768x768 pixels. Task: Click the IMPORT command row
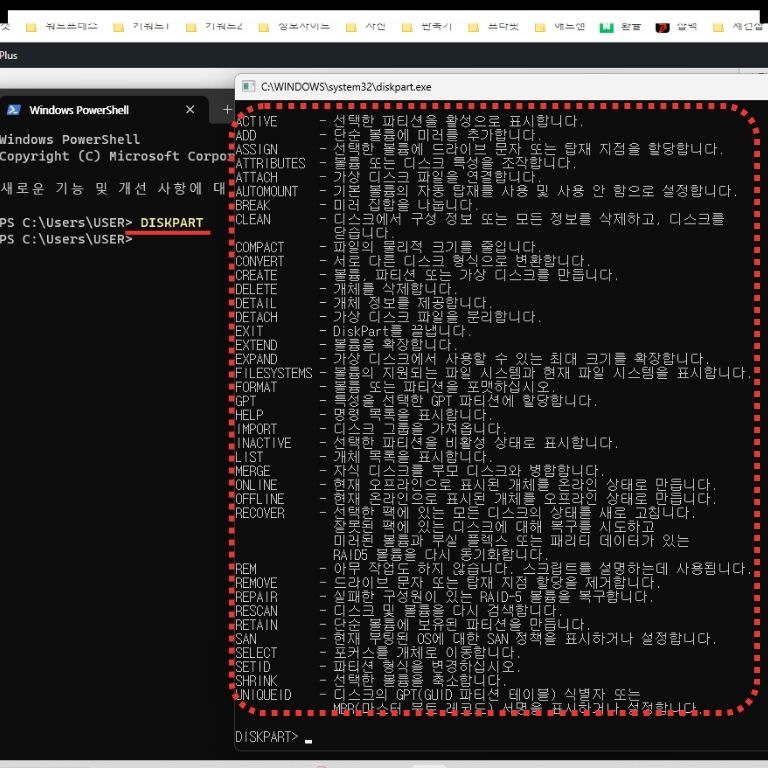coord(370,429)
